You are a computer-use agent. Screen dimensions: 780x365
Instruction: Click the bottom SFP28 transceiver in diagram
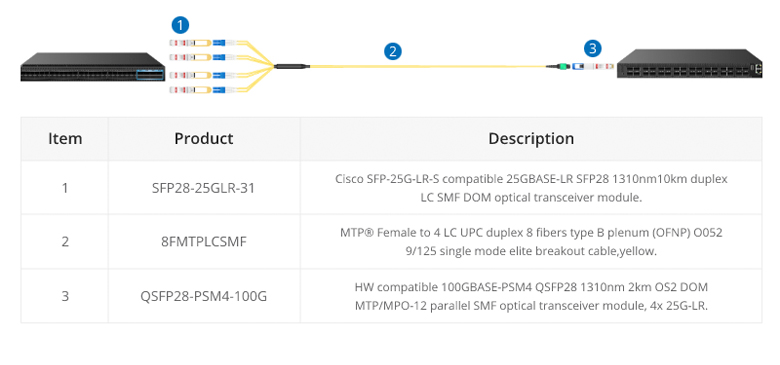191,90
